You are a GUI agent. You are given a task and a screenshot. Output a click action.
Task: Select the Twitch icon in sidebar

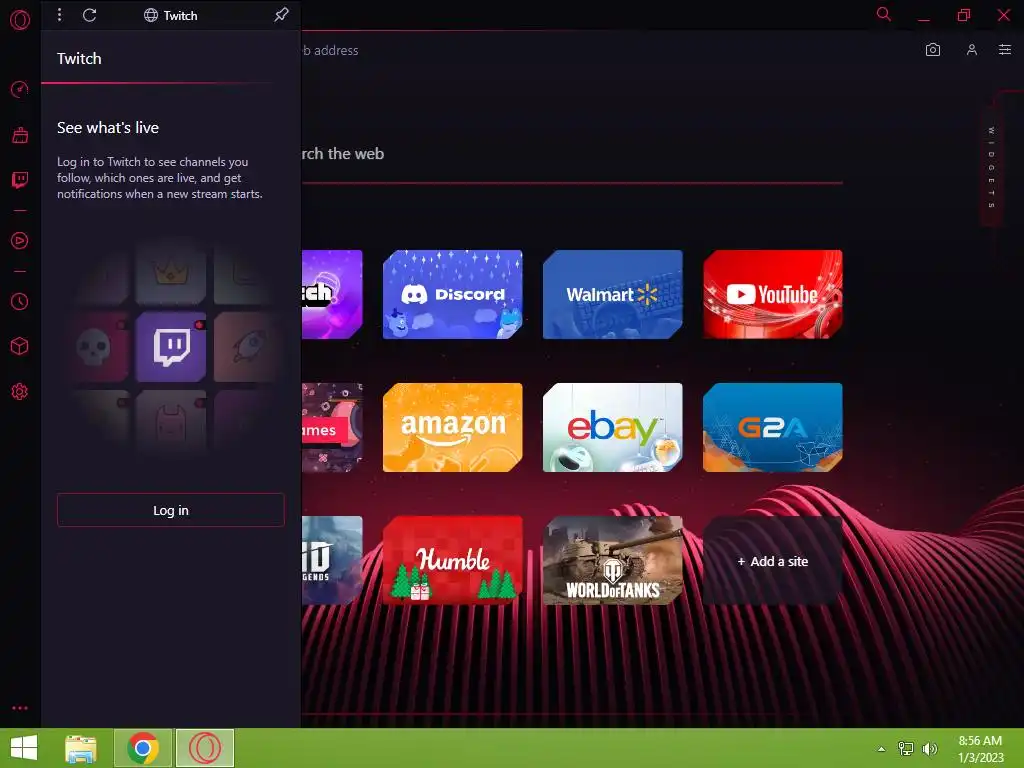[20, 180]
